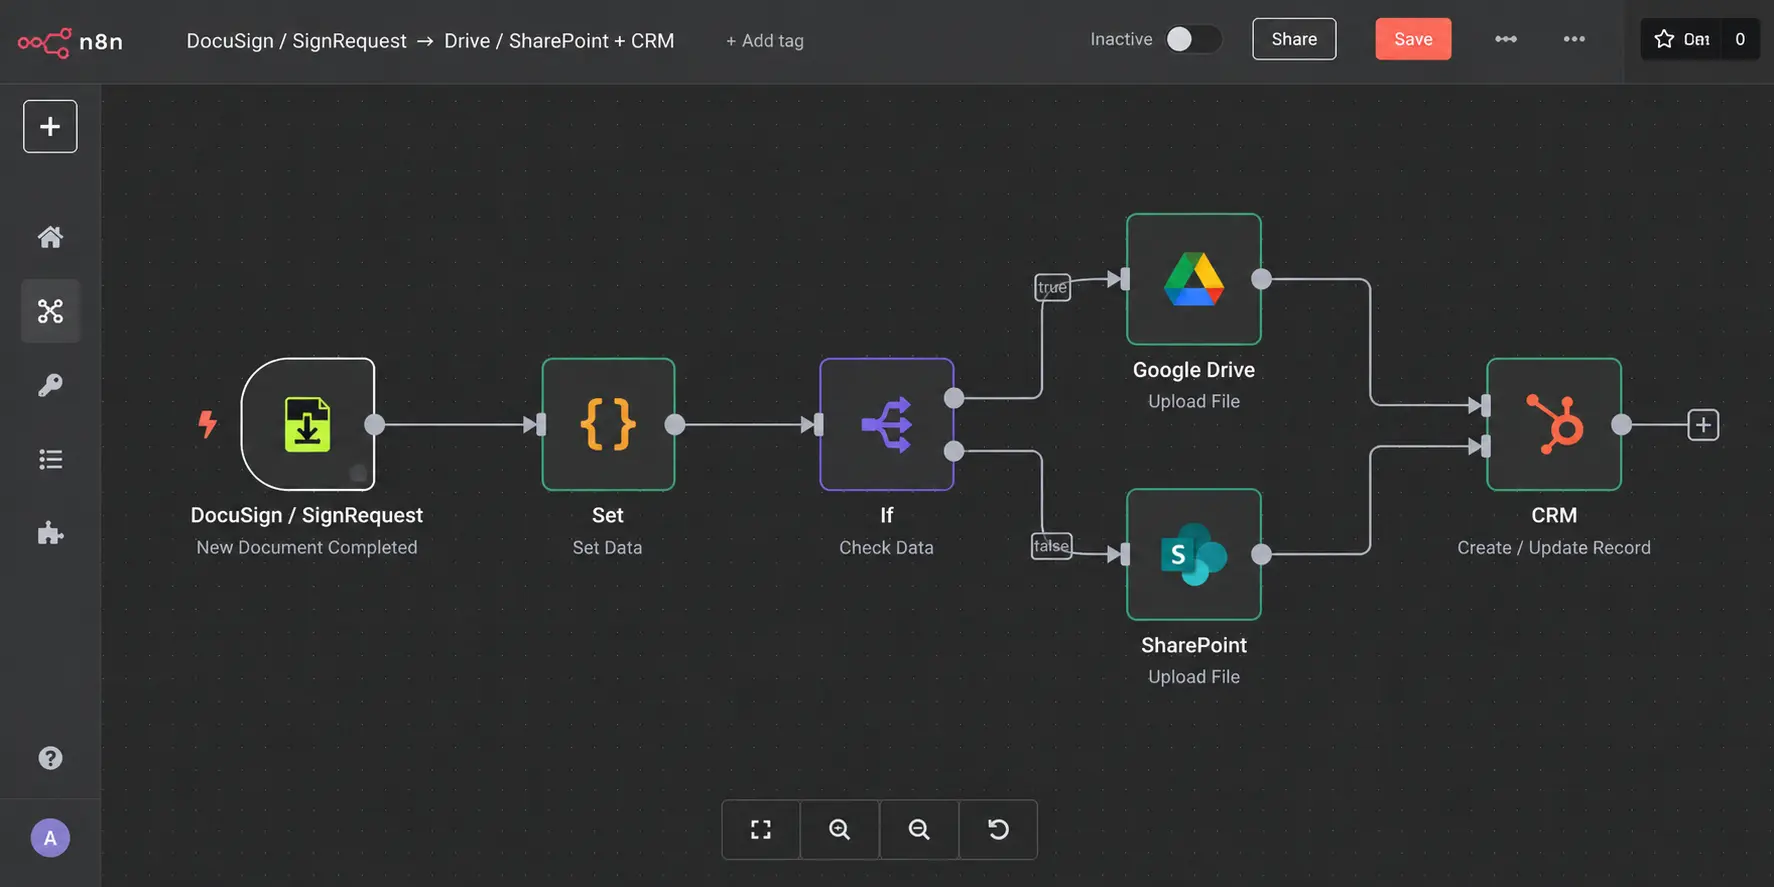Reset canvas zoom

[x=998, y=829]
